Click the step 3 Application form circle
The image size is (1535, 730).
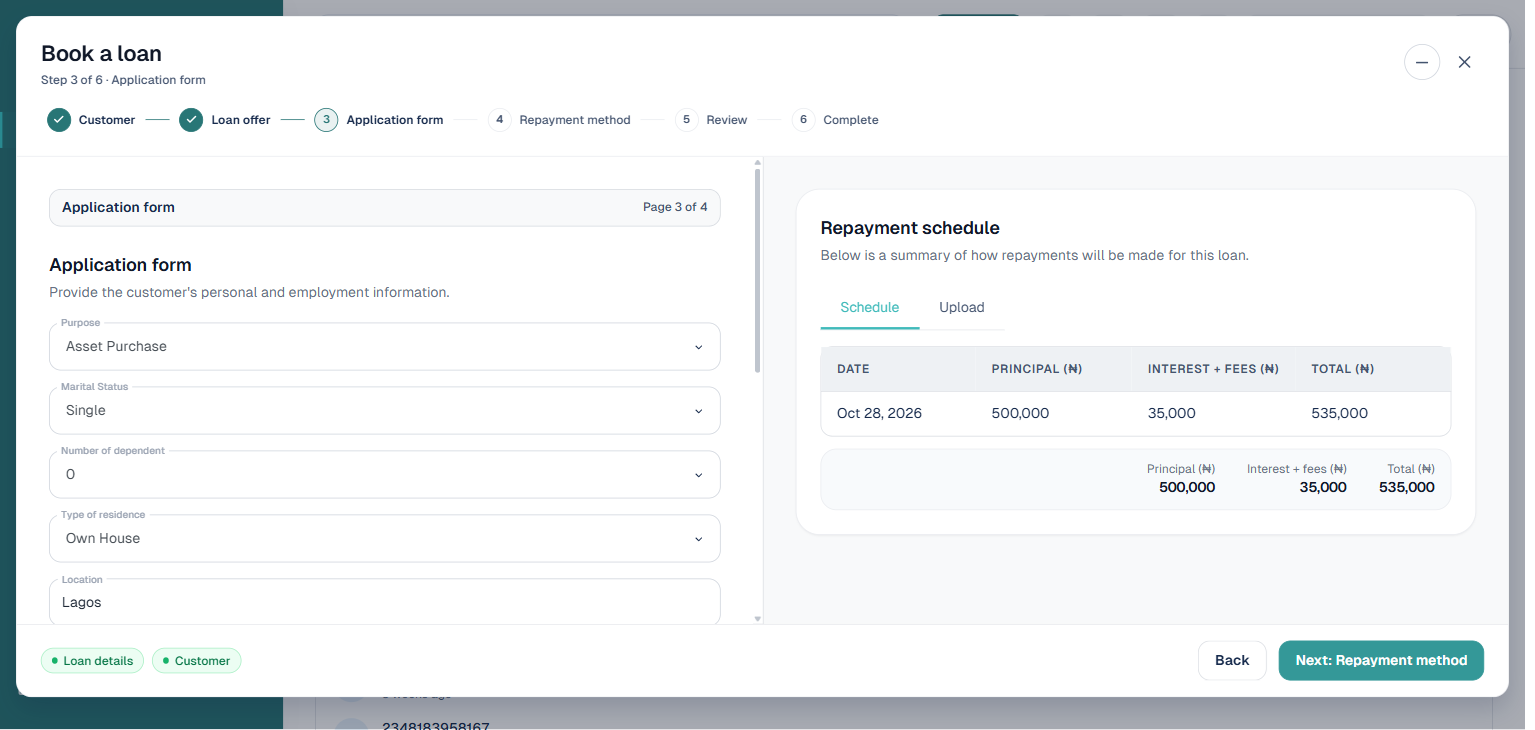(326, 120)
